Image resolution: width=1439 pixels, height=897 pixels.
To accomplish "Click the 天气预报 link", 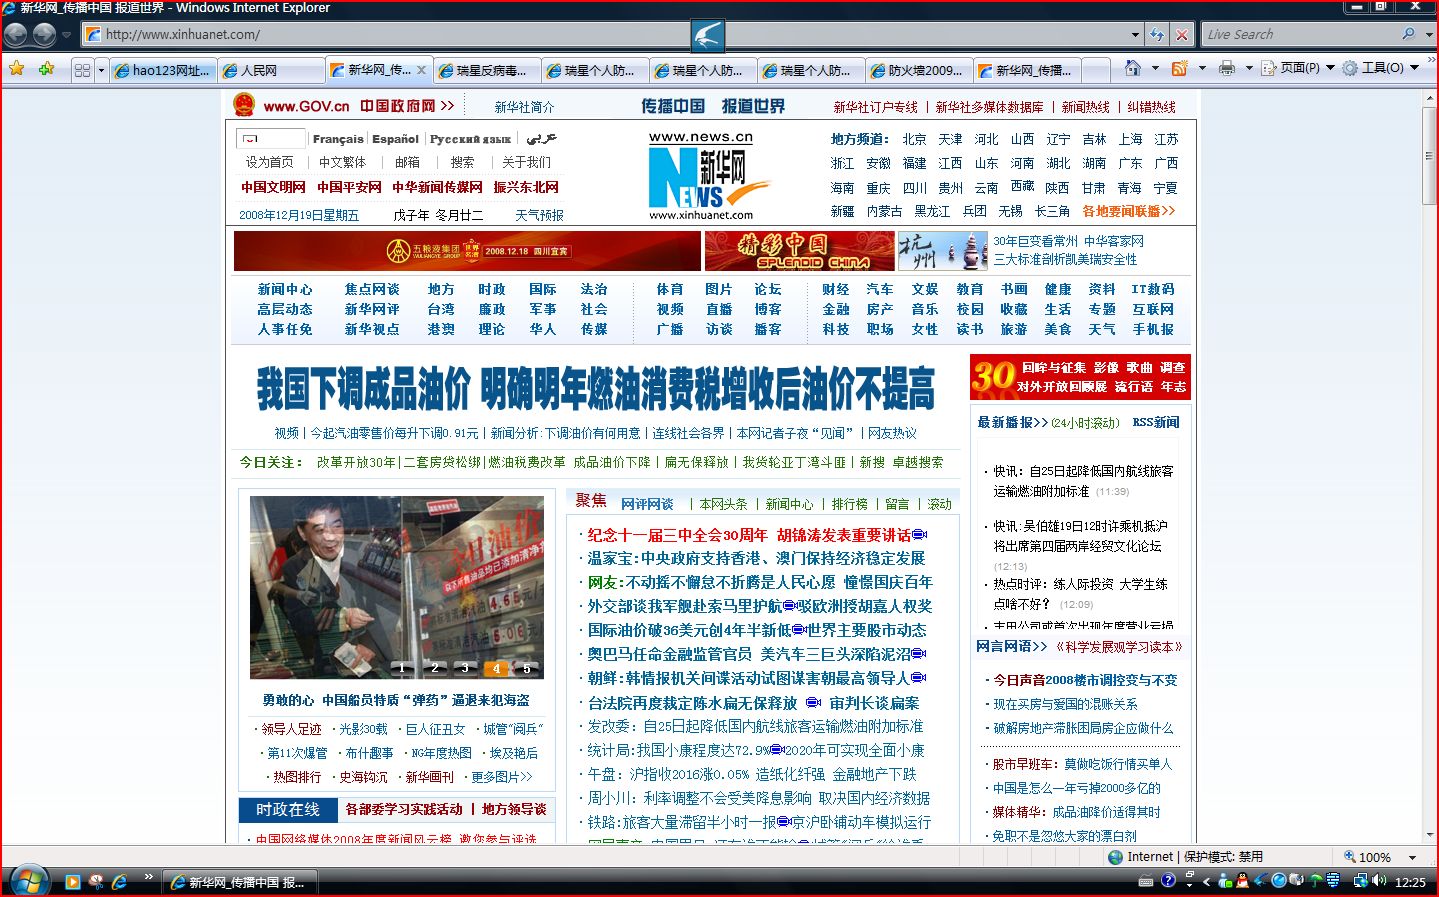I will point(539,215).
